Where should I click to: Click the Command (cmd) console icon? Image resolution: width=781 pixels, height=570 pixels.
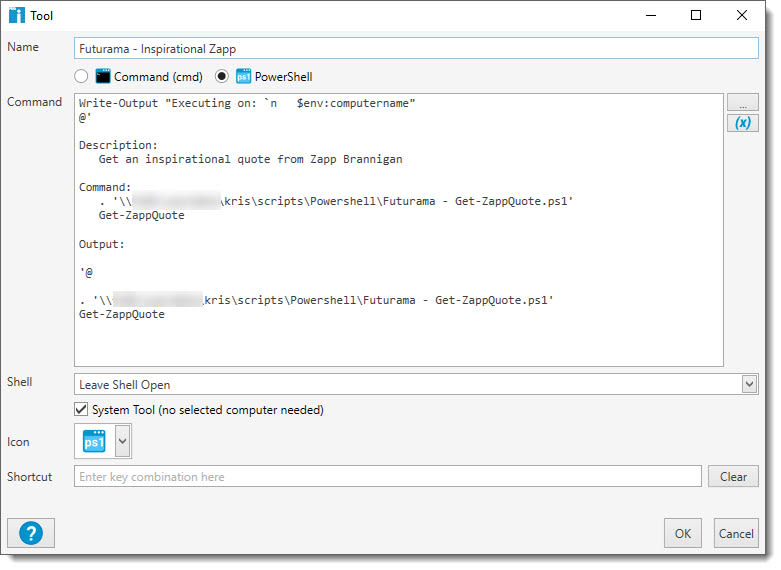tap(103, 76)
